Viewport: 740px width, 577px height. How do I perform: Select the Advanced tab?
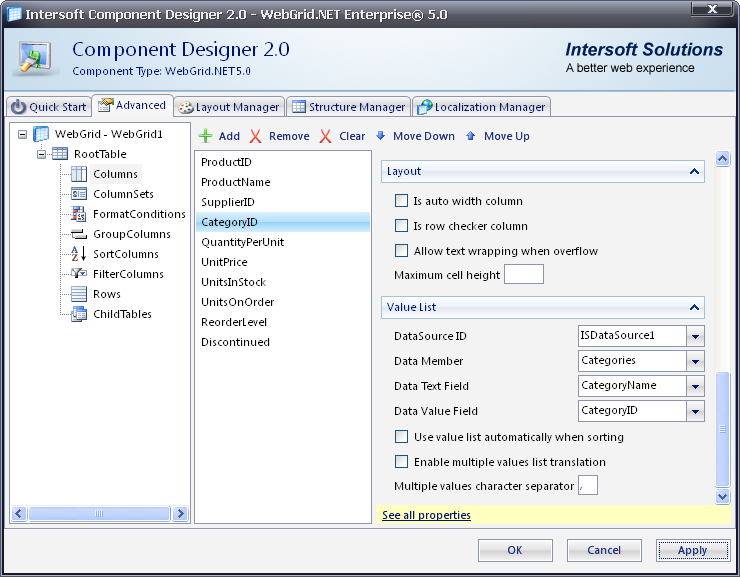click(x=132, y=105)
